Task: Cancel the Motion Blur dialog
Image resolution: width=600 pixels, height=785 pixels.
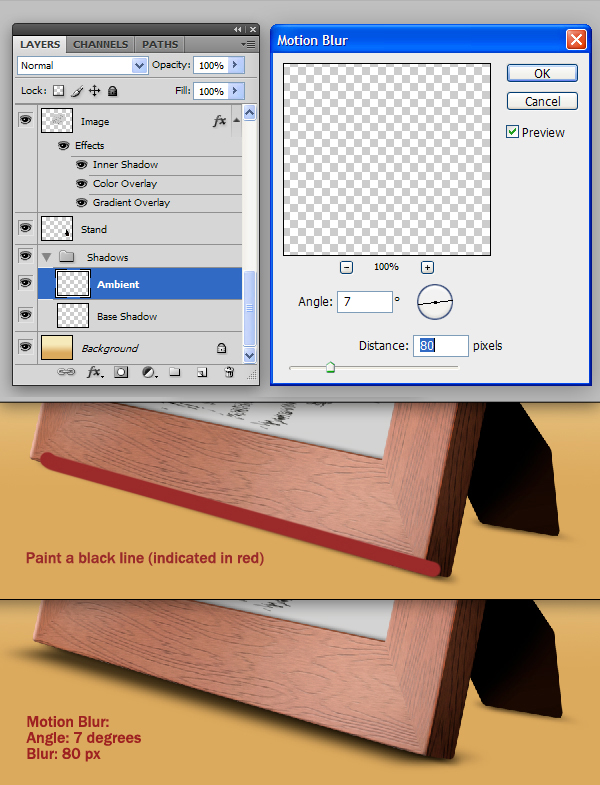Action: coord(542,101)
